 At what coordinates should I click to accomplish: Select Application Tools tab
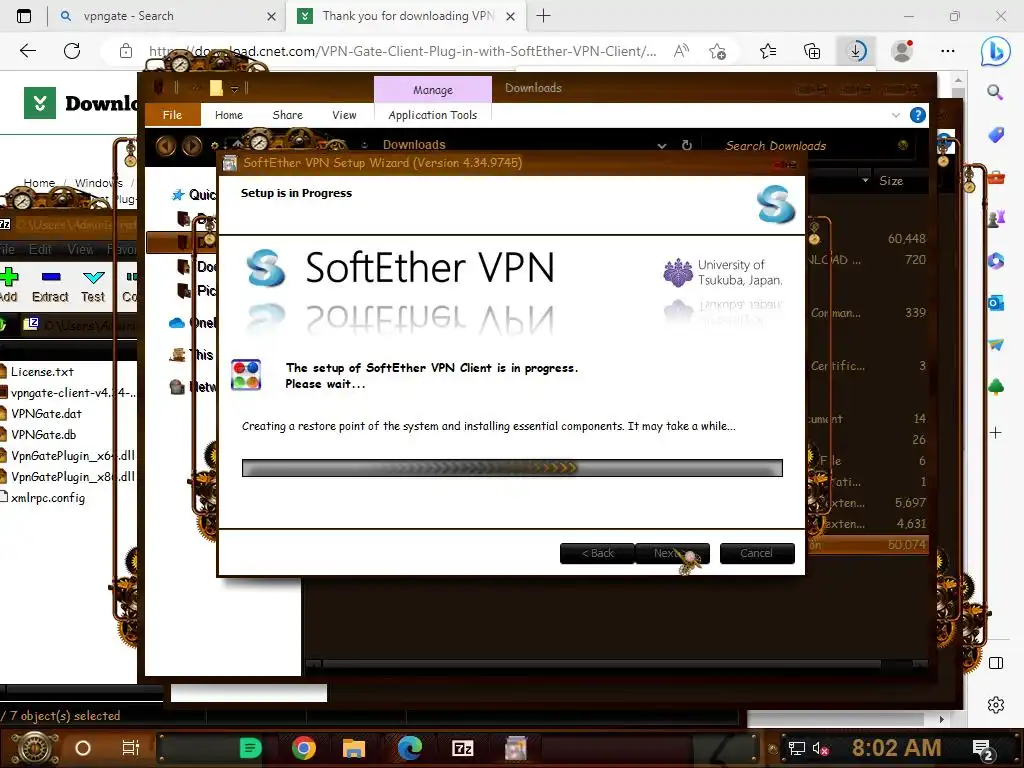click(432, 115)
